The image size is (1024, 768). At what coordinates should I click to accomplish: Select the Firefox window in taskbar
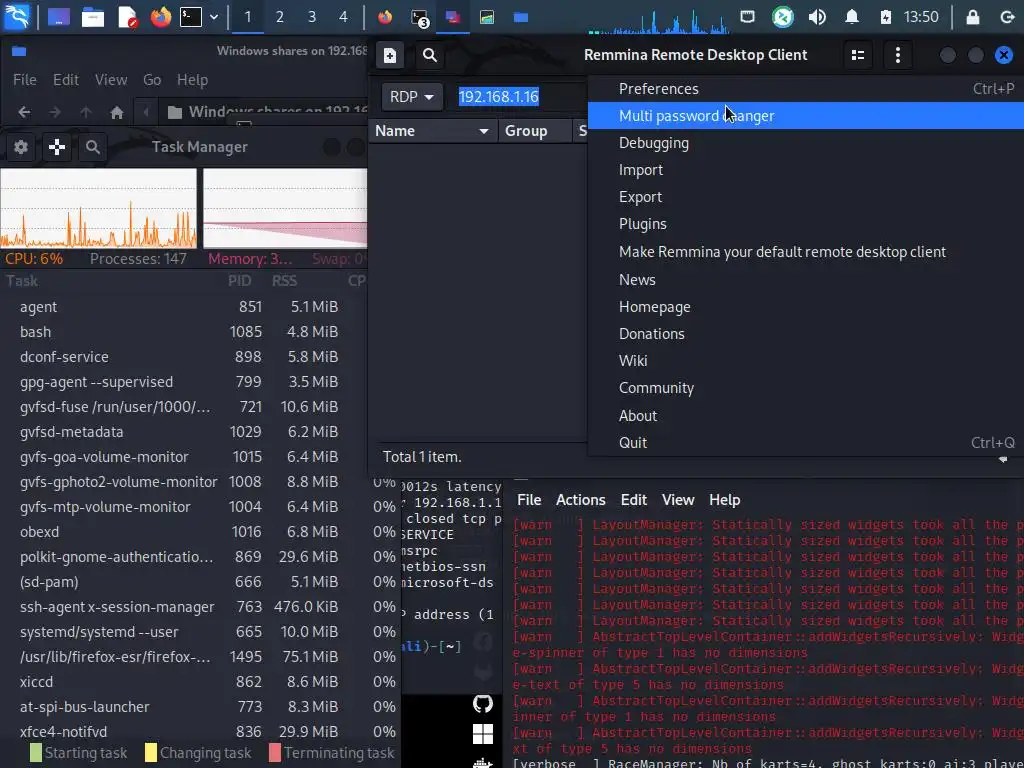(385, 17)
